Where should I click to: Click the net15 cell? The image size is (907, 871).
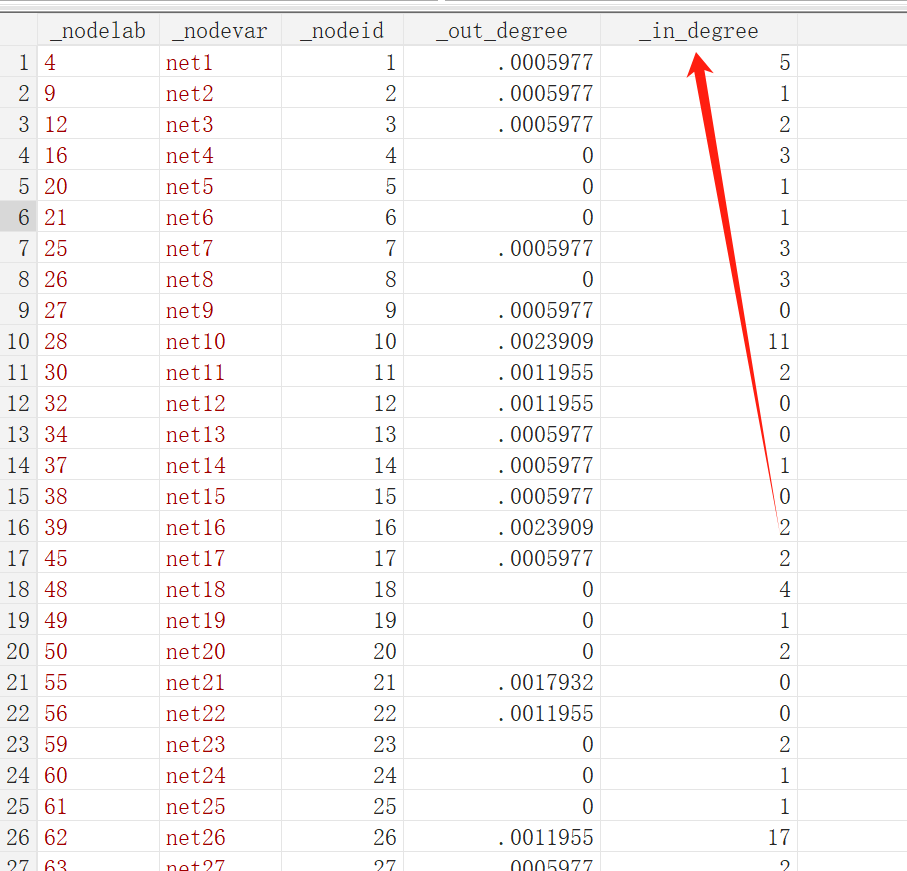[220, 496]
